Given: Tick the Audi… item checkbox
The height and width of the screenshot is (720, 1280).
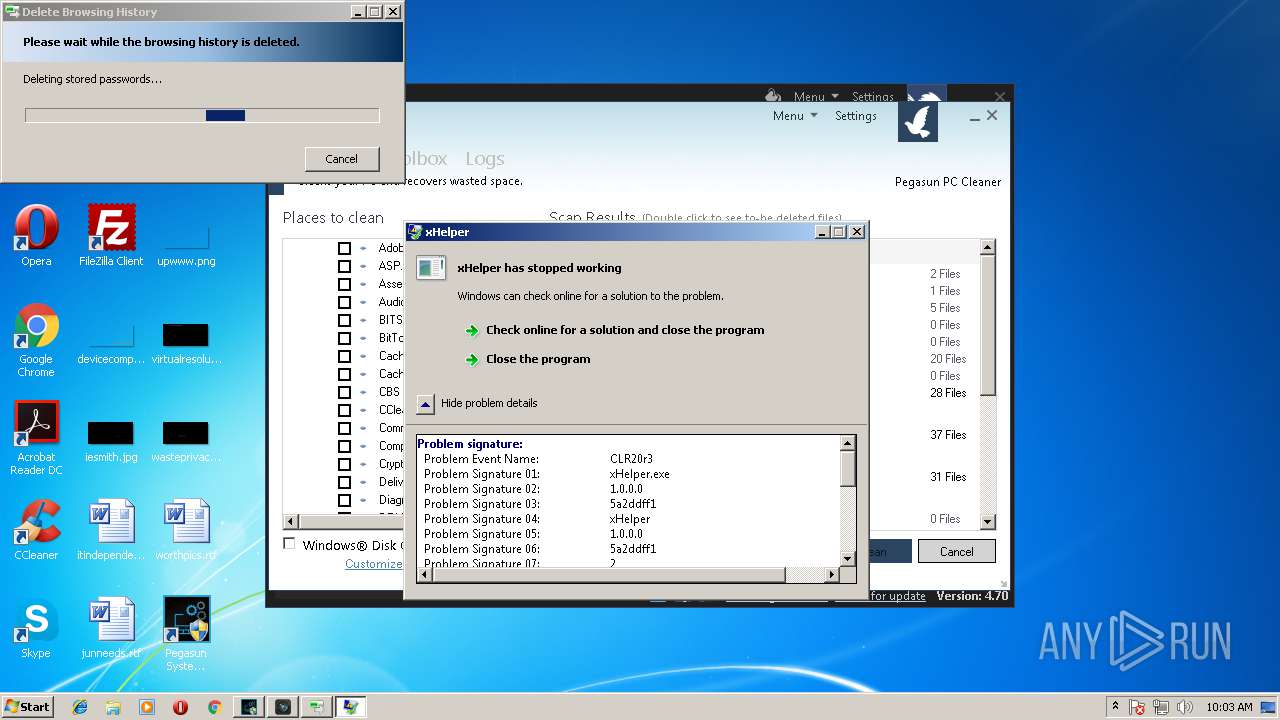Looking at the screenshot, I should pos(344,302).
